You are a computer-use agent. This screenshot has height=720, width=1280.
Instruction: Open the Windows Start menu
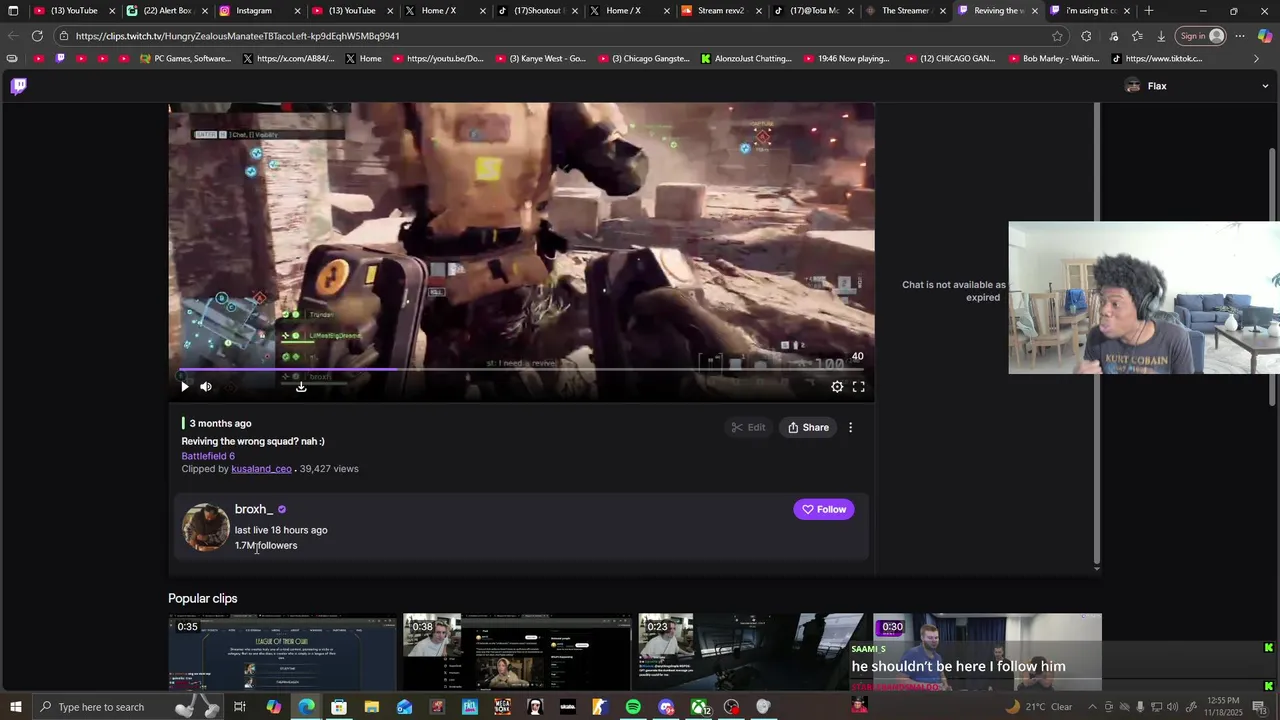pos(14,707)
